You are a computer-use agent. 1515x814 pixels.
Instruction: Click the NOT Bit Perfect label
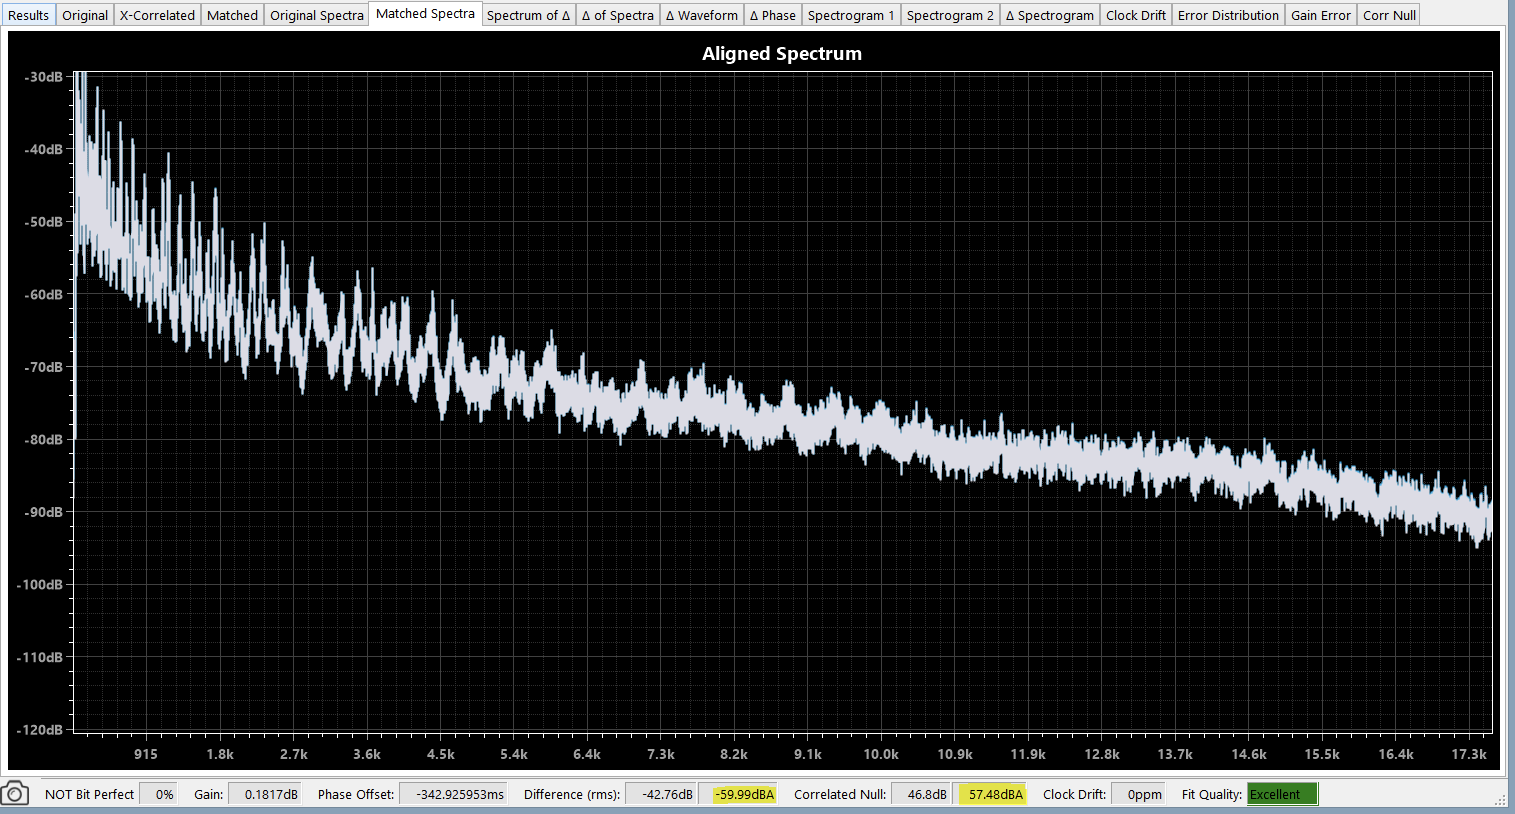pos(89,794)
